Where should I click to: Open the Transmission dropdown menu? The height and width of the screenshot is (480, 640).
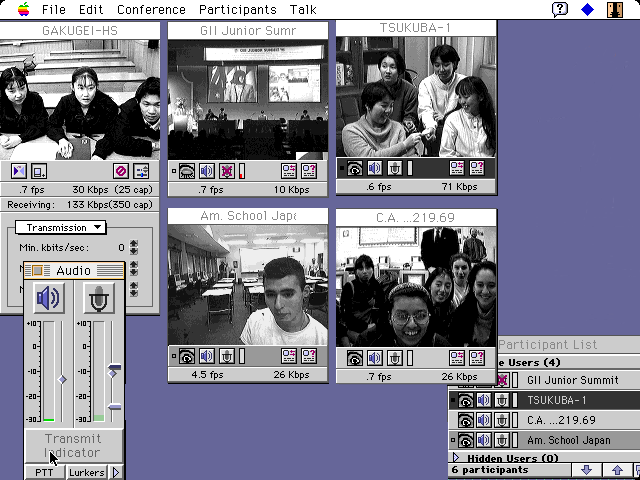point(65,227)
